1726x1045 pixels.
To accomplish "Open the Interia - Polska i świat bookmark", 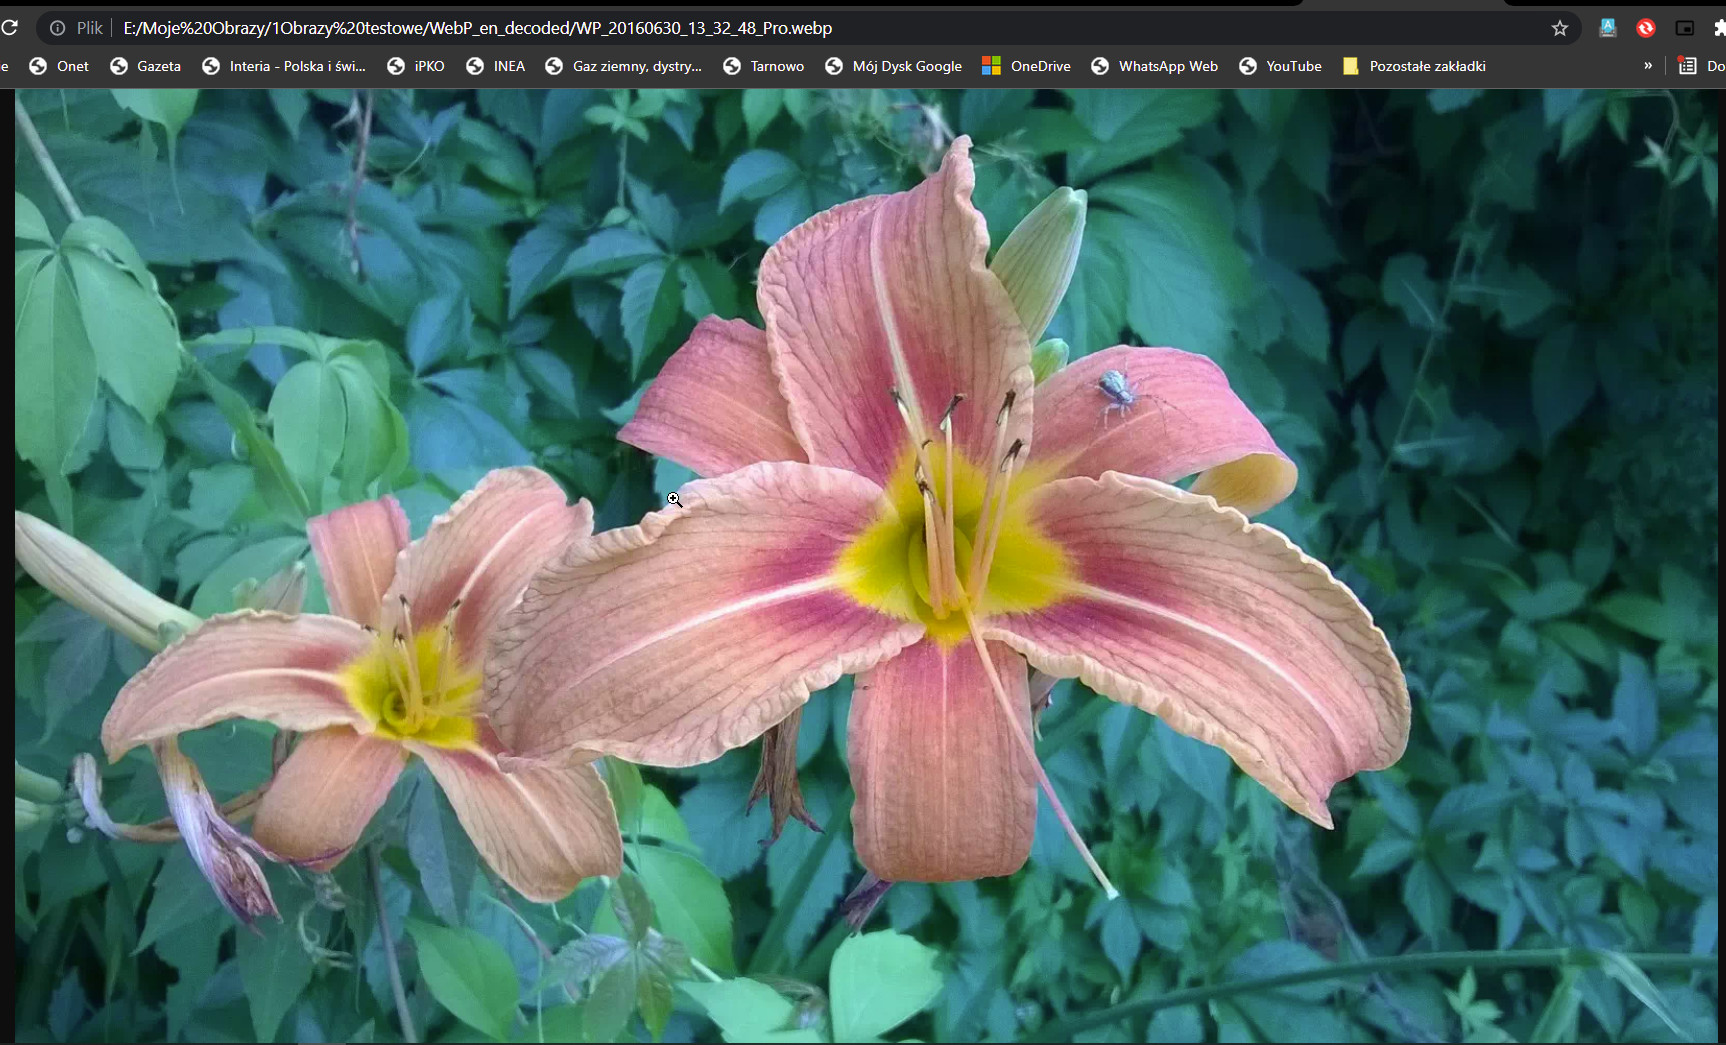I will click(x=284, y=66).
